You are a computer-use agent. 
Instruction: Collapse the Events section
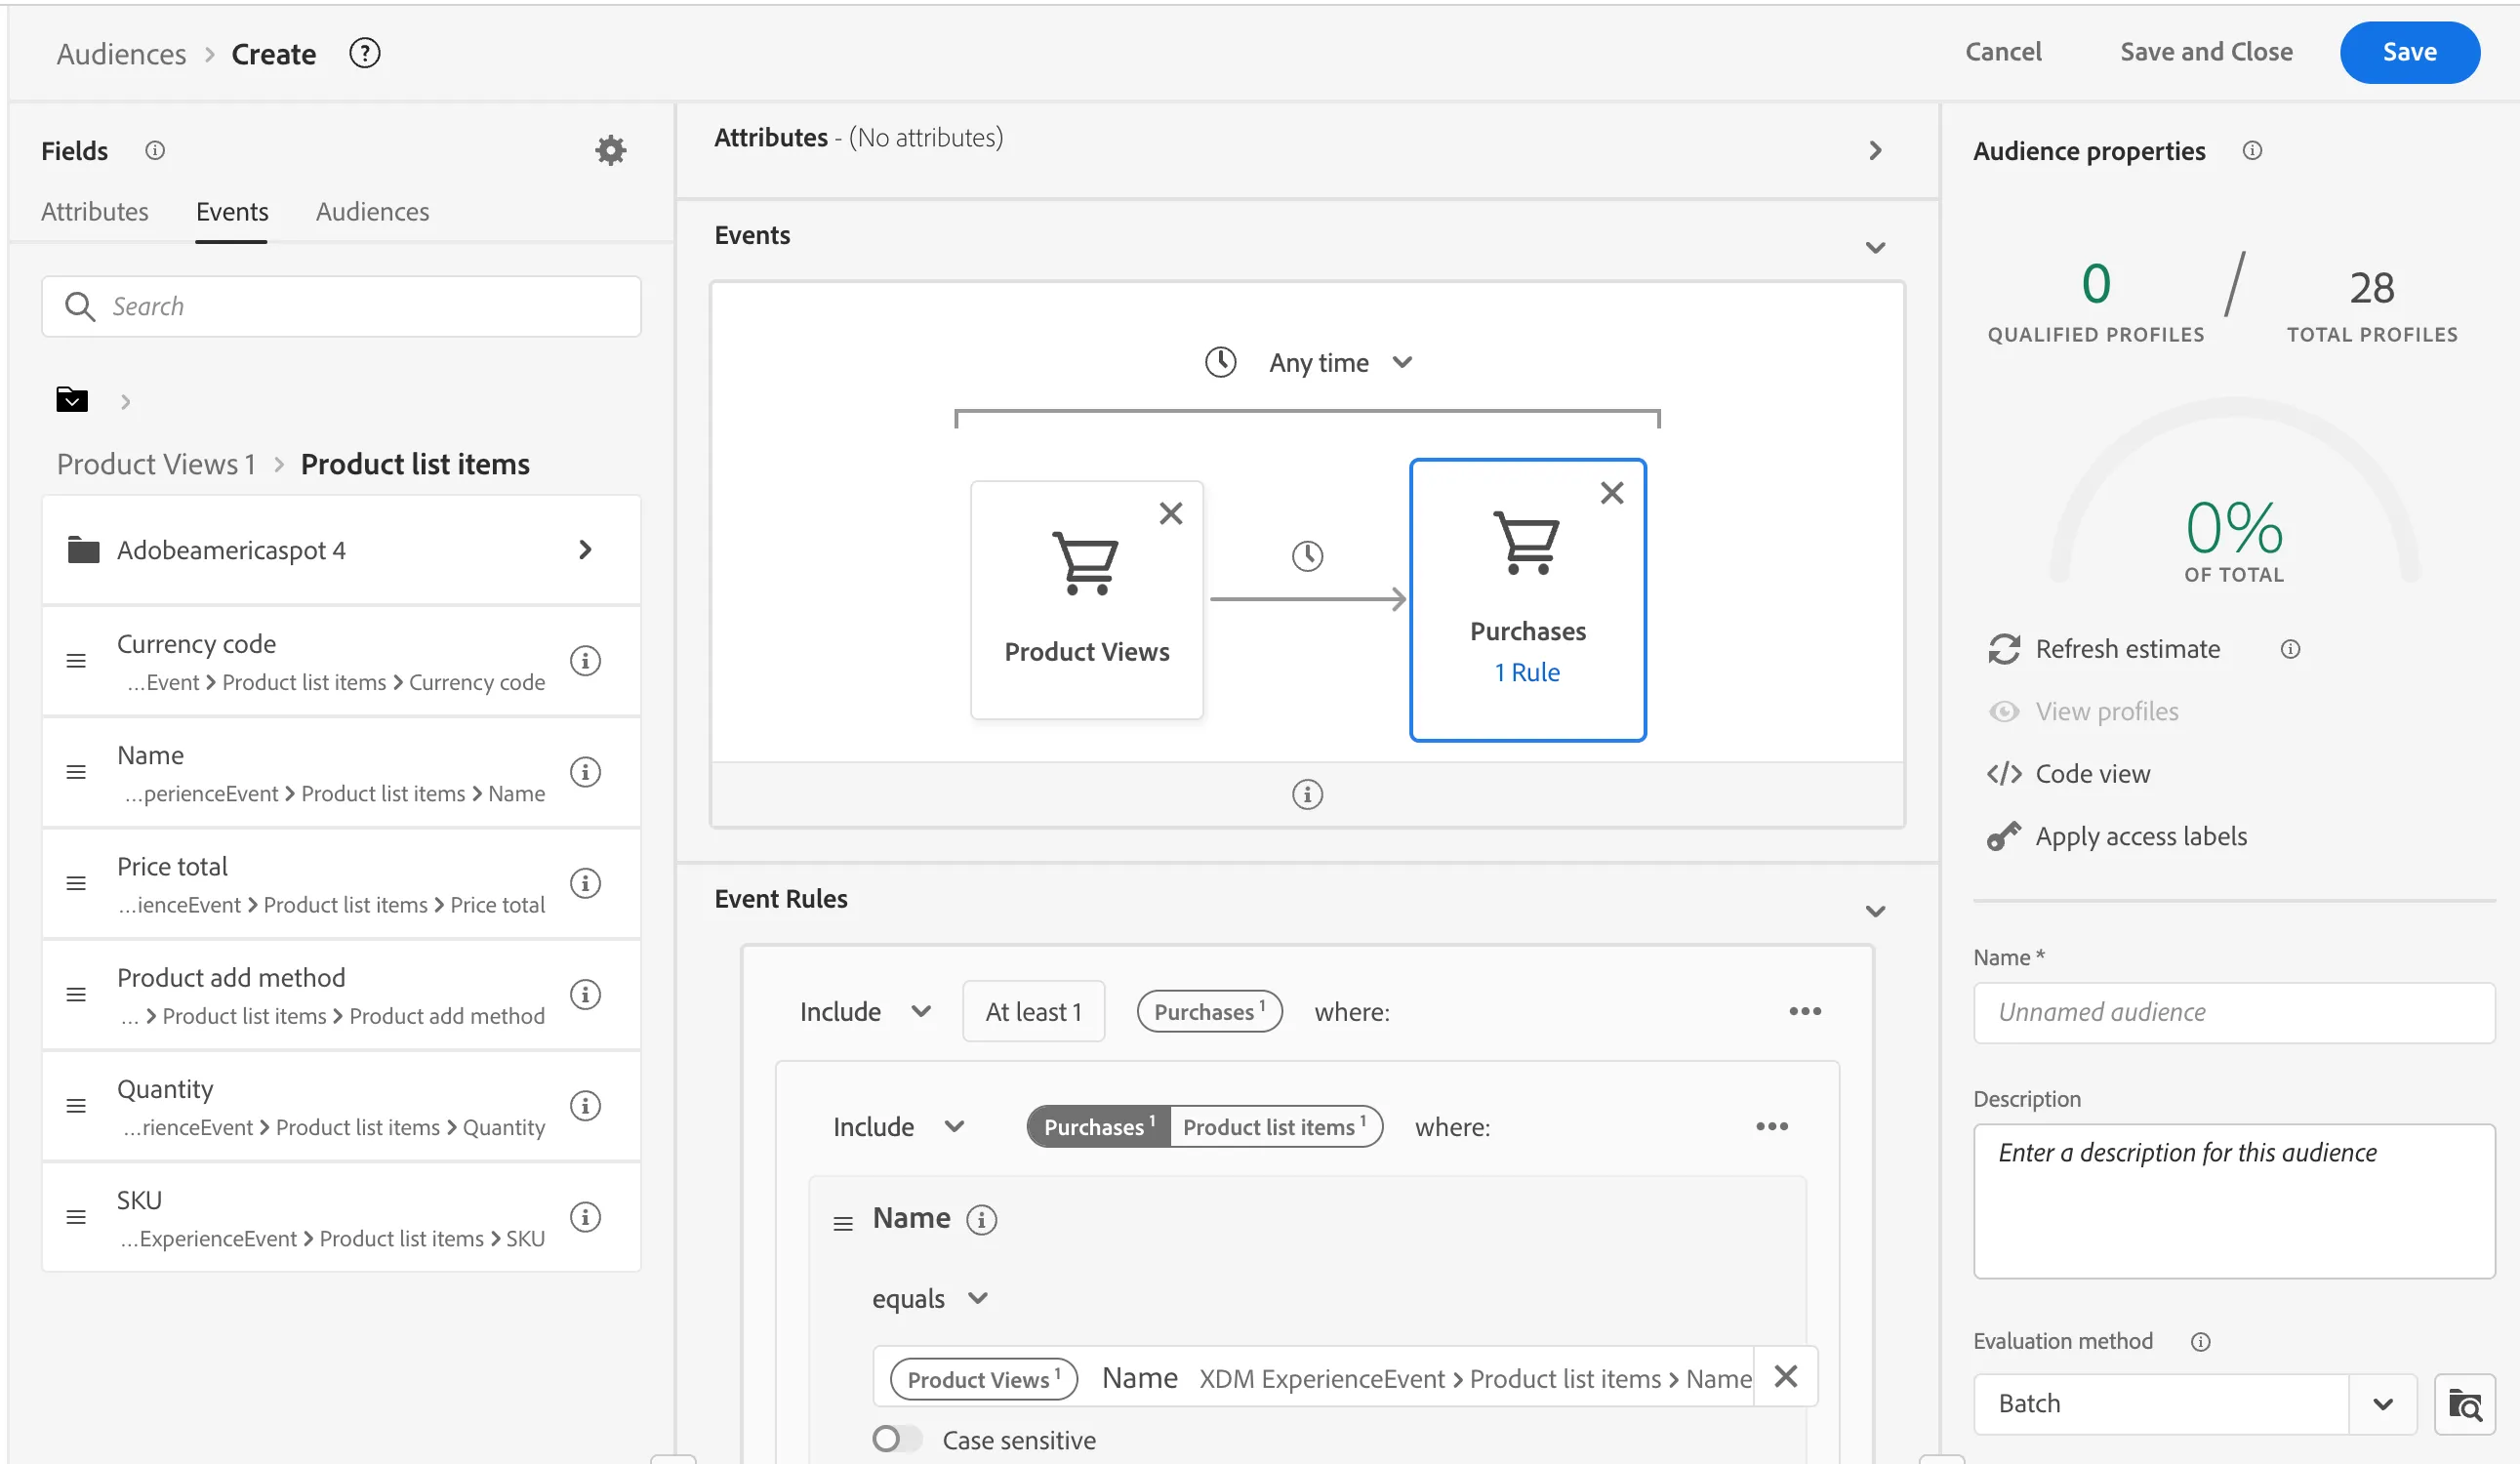point(1875,247)
